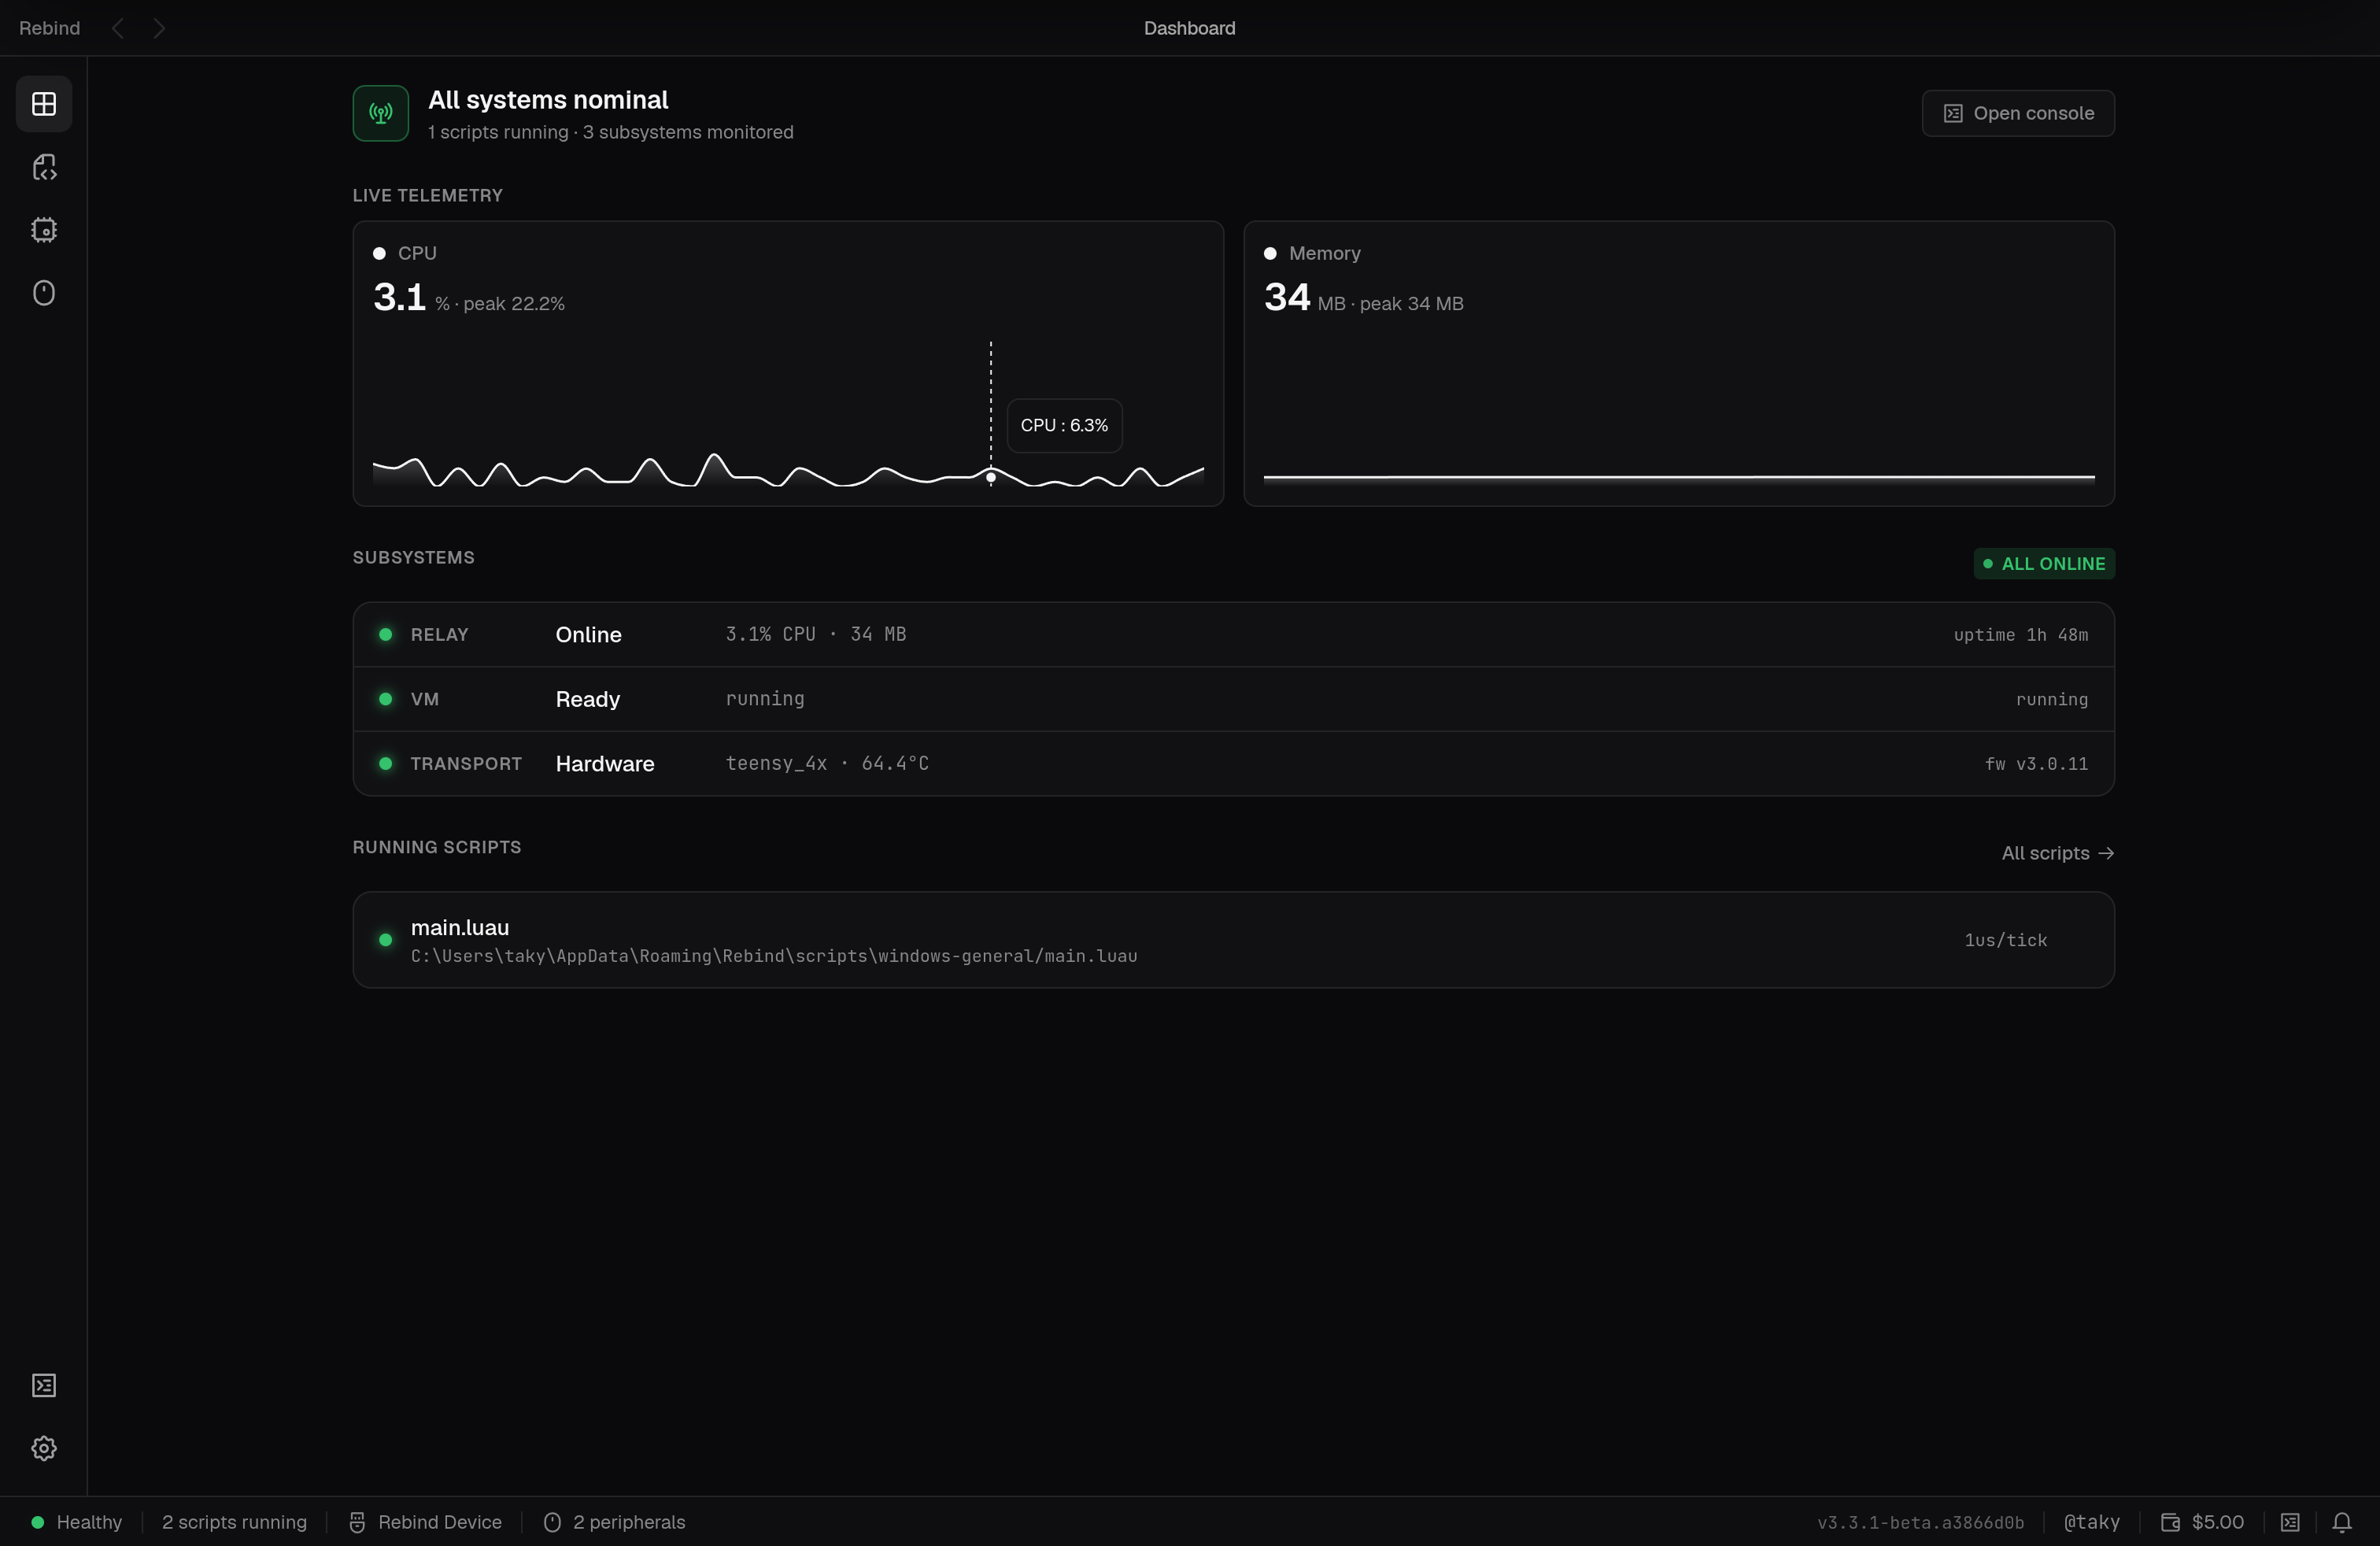Click the ALL ONLINE badge
This screenshot has width=2380, height=1546.
coord(2044,564)
